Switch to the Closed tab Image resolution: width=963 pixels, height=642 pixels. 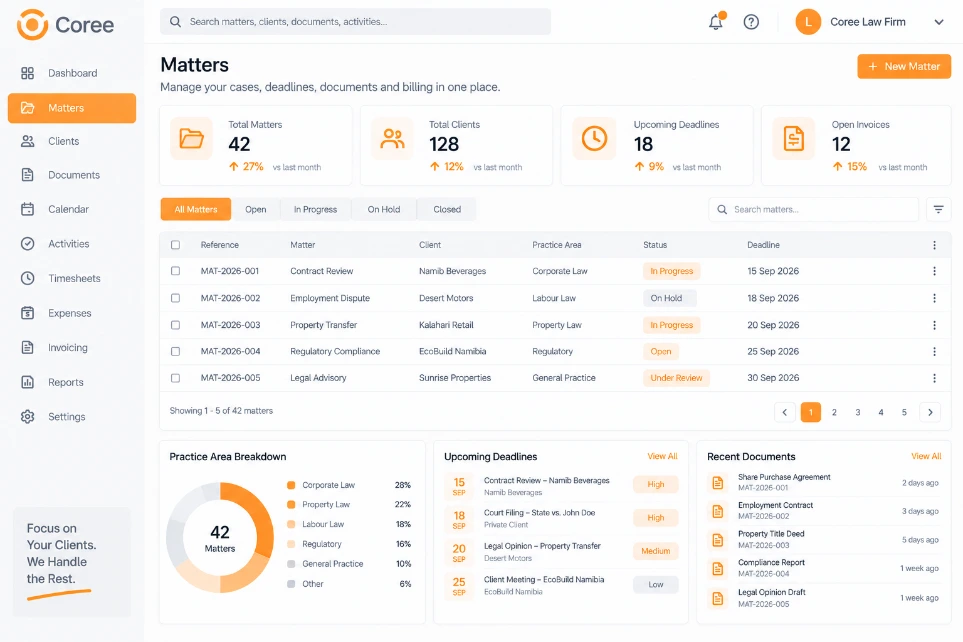pos(447,209)
